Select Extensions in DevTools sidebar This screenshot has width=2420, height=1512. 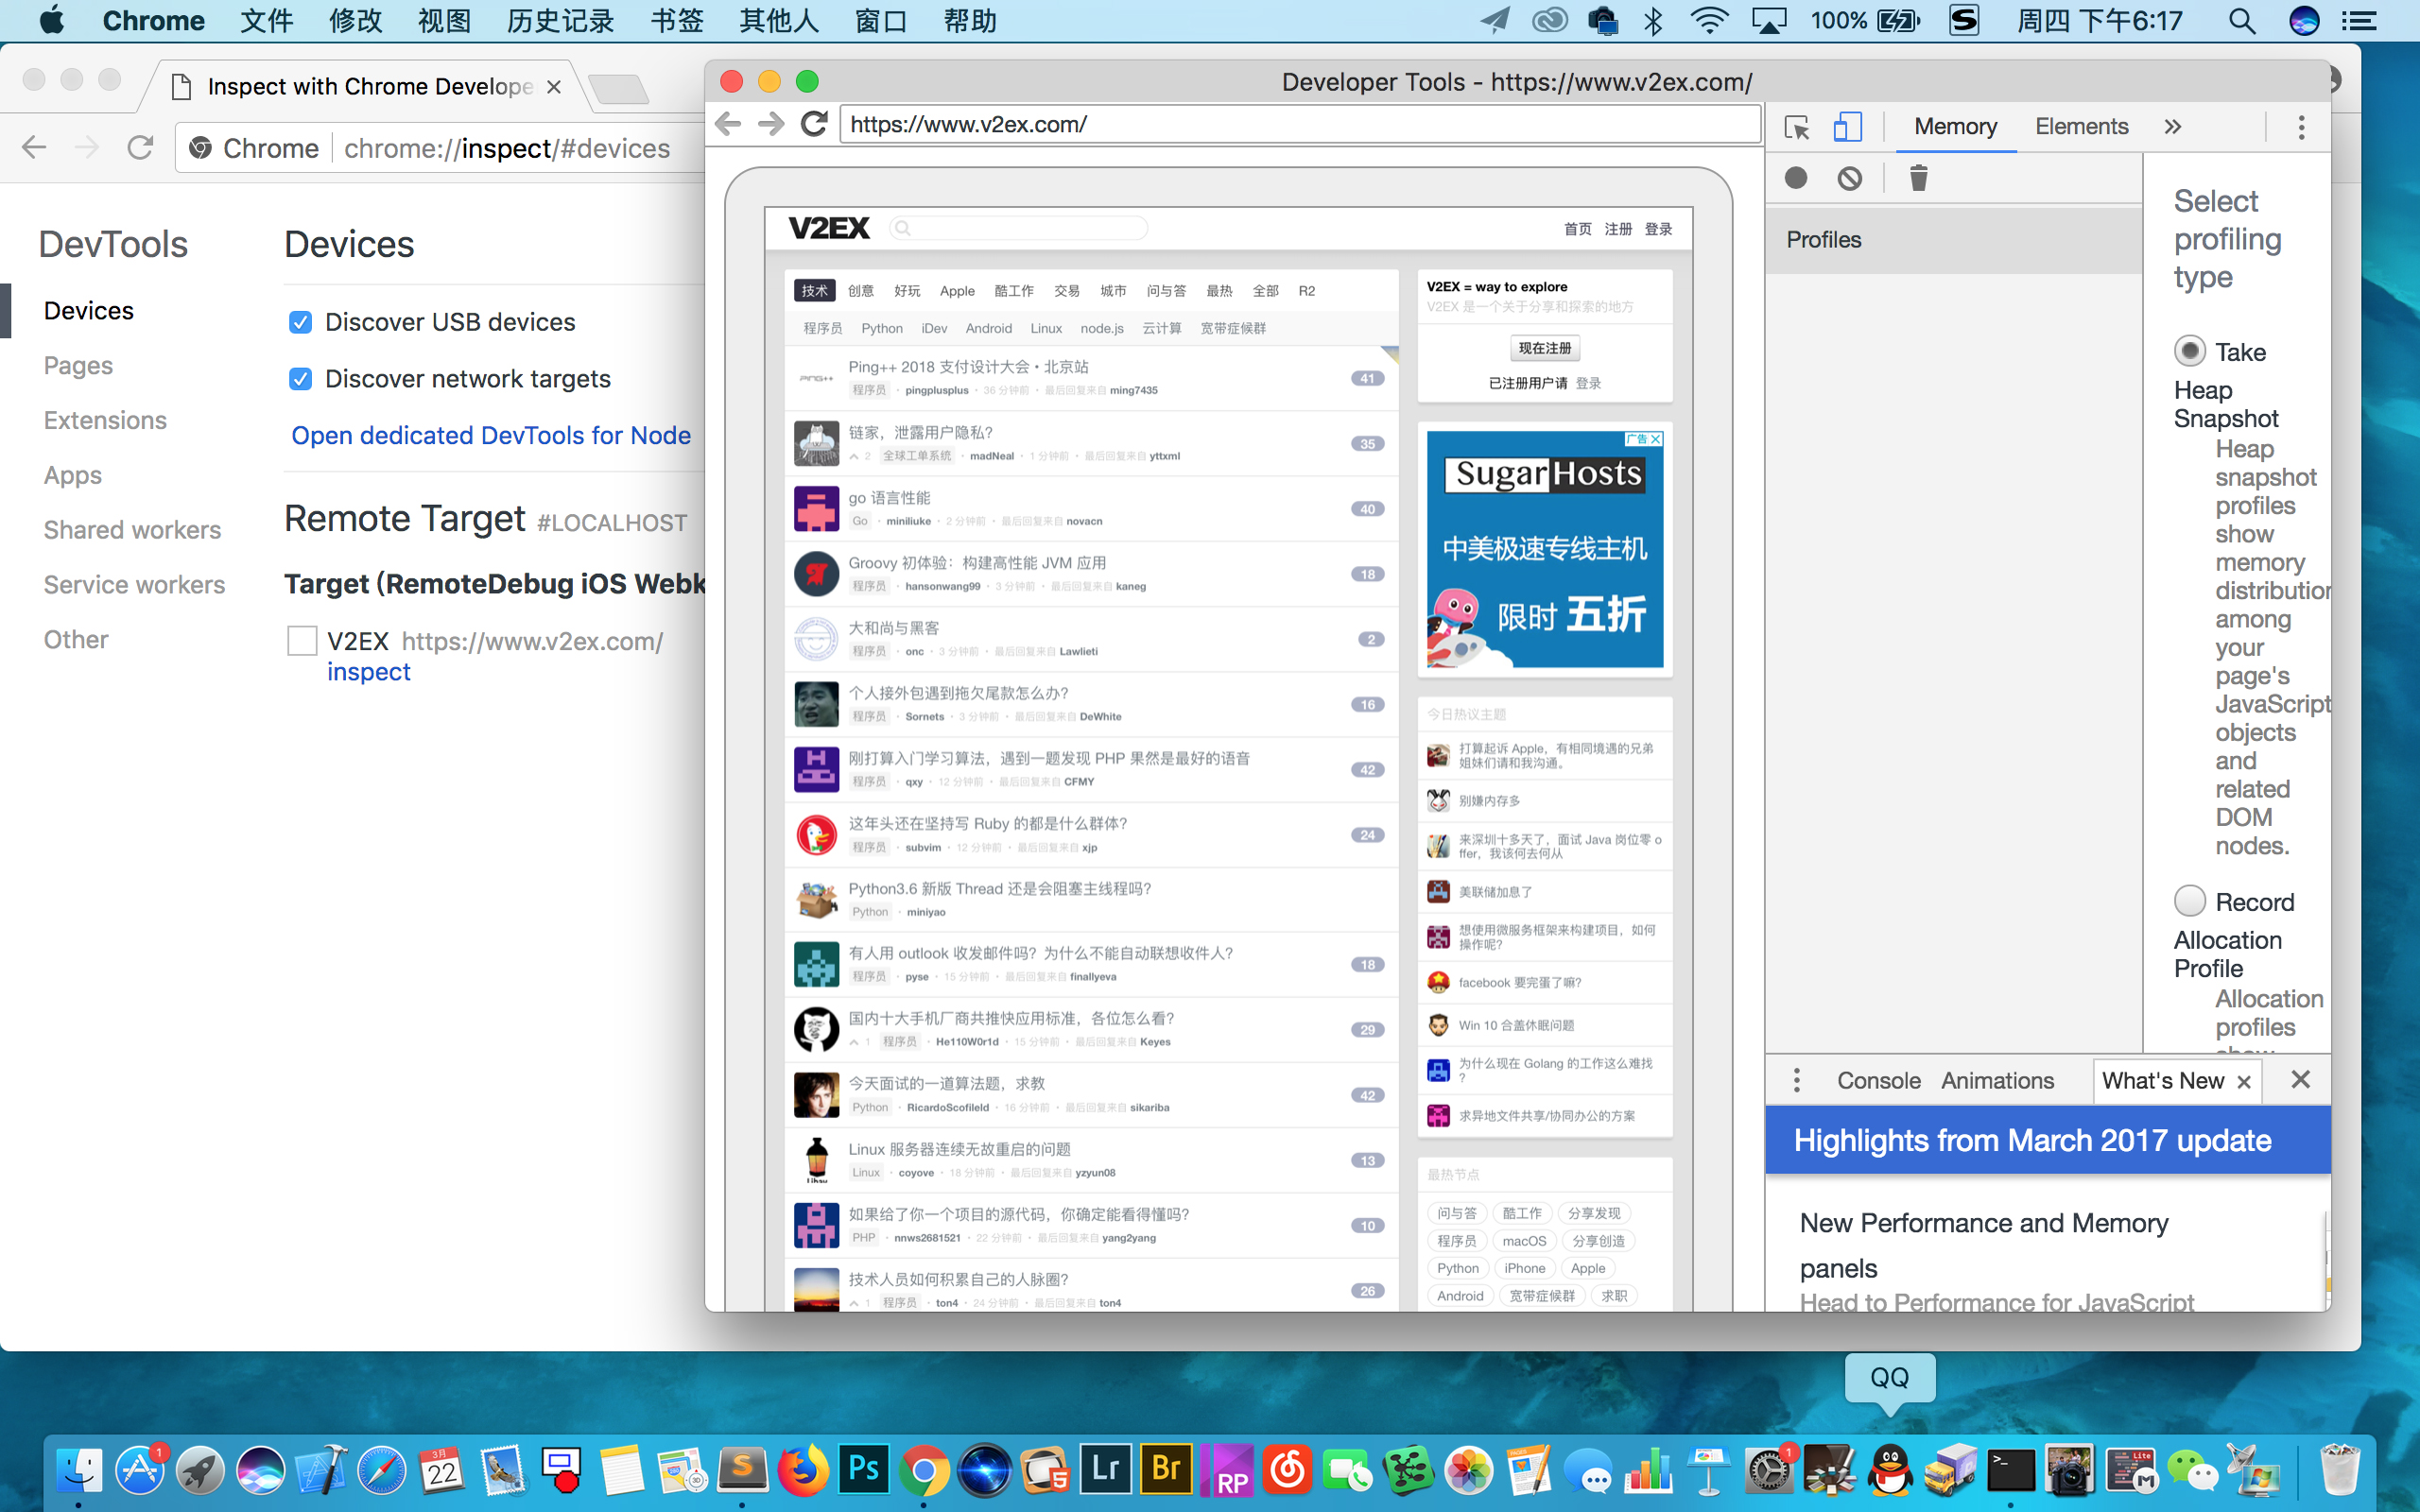(x=105, y=421)
